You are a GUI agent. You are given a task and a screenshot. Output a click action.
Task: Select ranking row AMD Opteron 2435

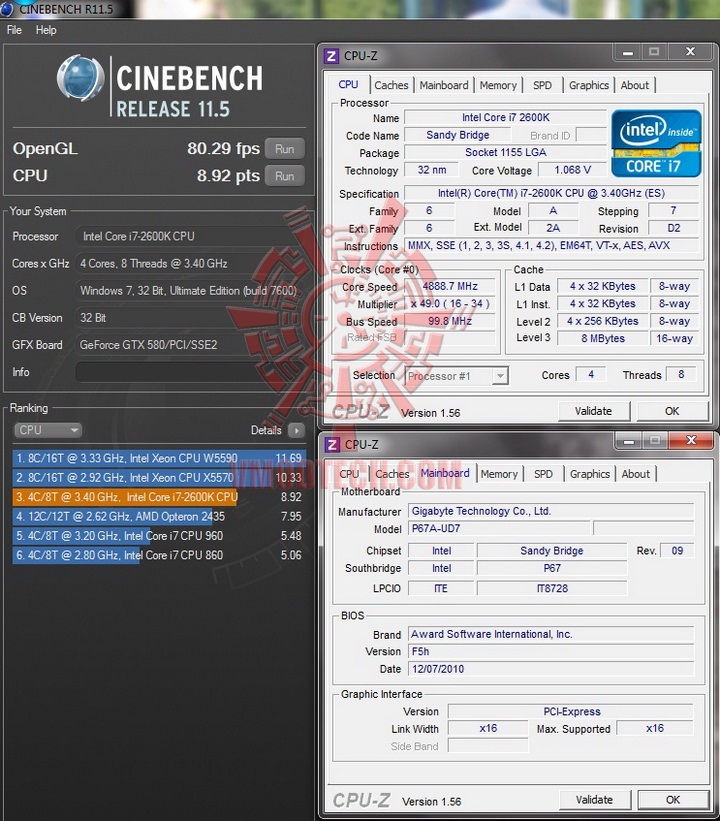159,516
